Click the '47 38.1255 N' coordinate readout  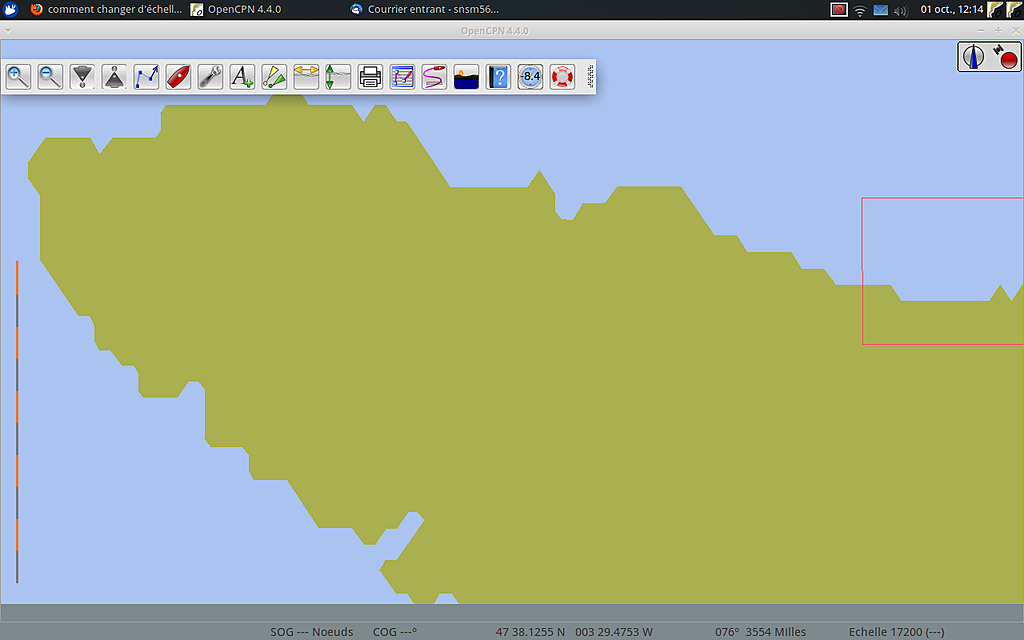tap(530, 632)
